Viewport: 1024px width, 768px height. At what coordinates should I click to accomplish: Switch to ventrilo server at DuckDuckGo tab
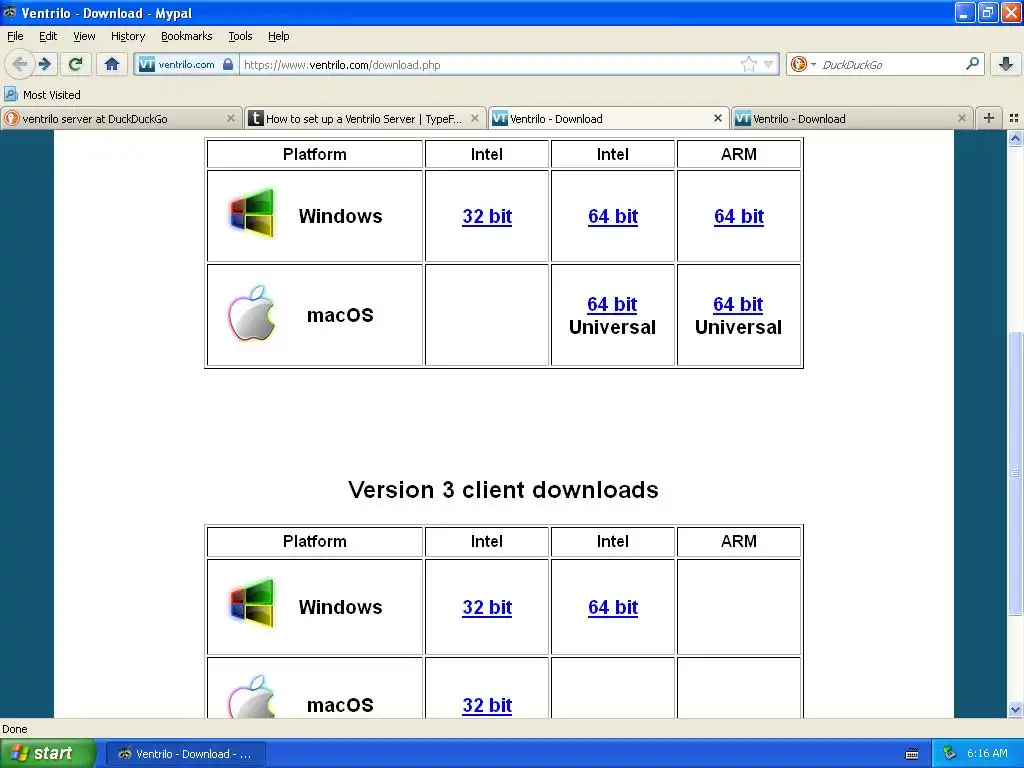[x=121, y=118]
